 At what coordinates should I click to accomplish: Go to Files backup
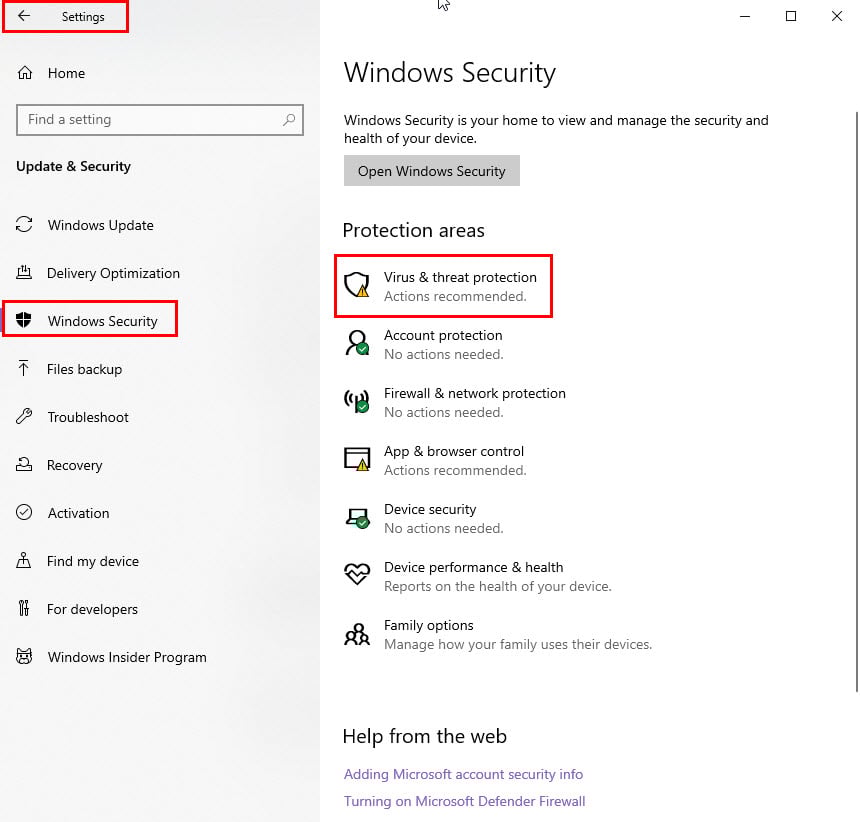tap(84, 369)
